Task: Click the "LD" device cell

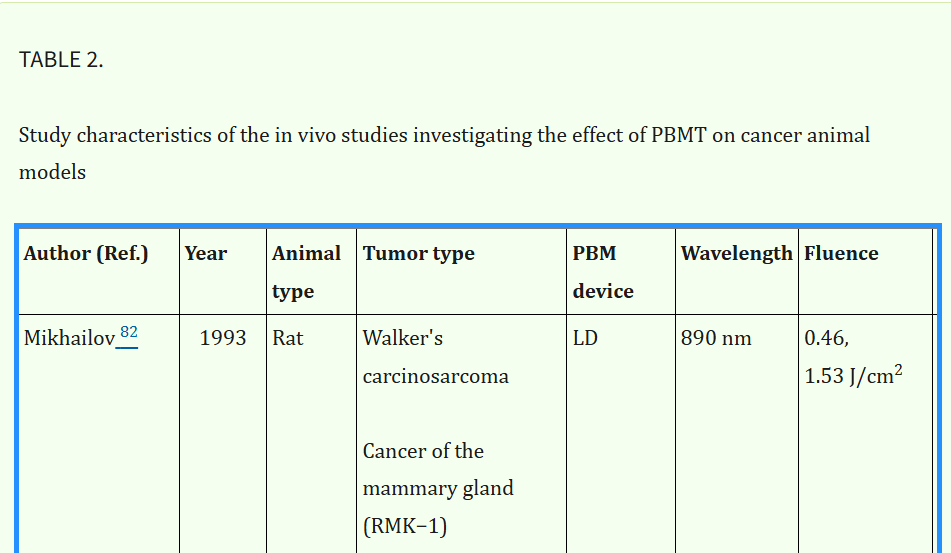Action: pyautogui.click(x=585, y=338)
